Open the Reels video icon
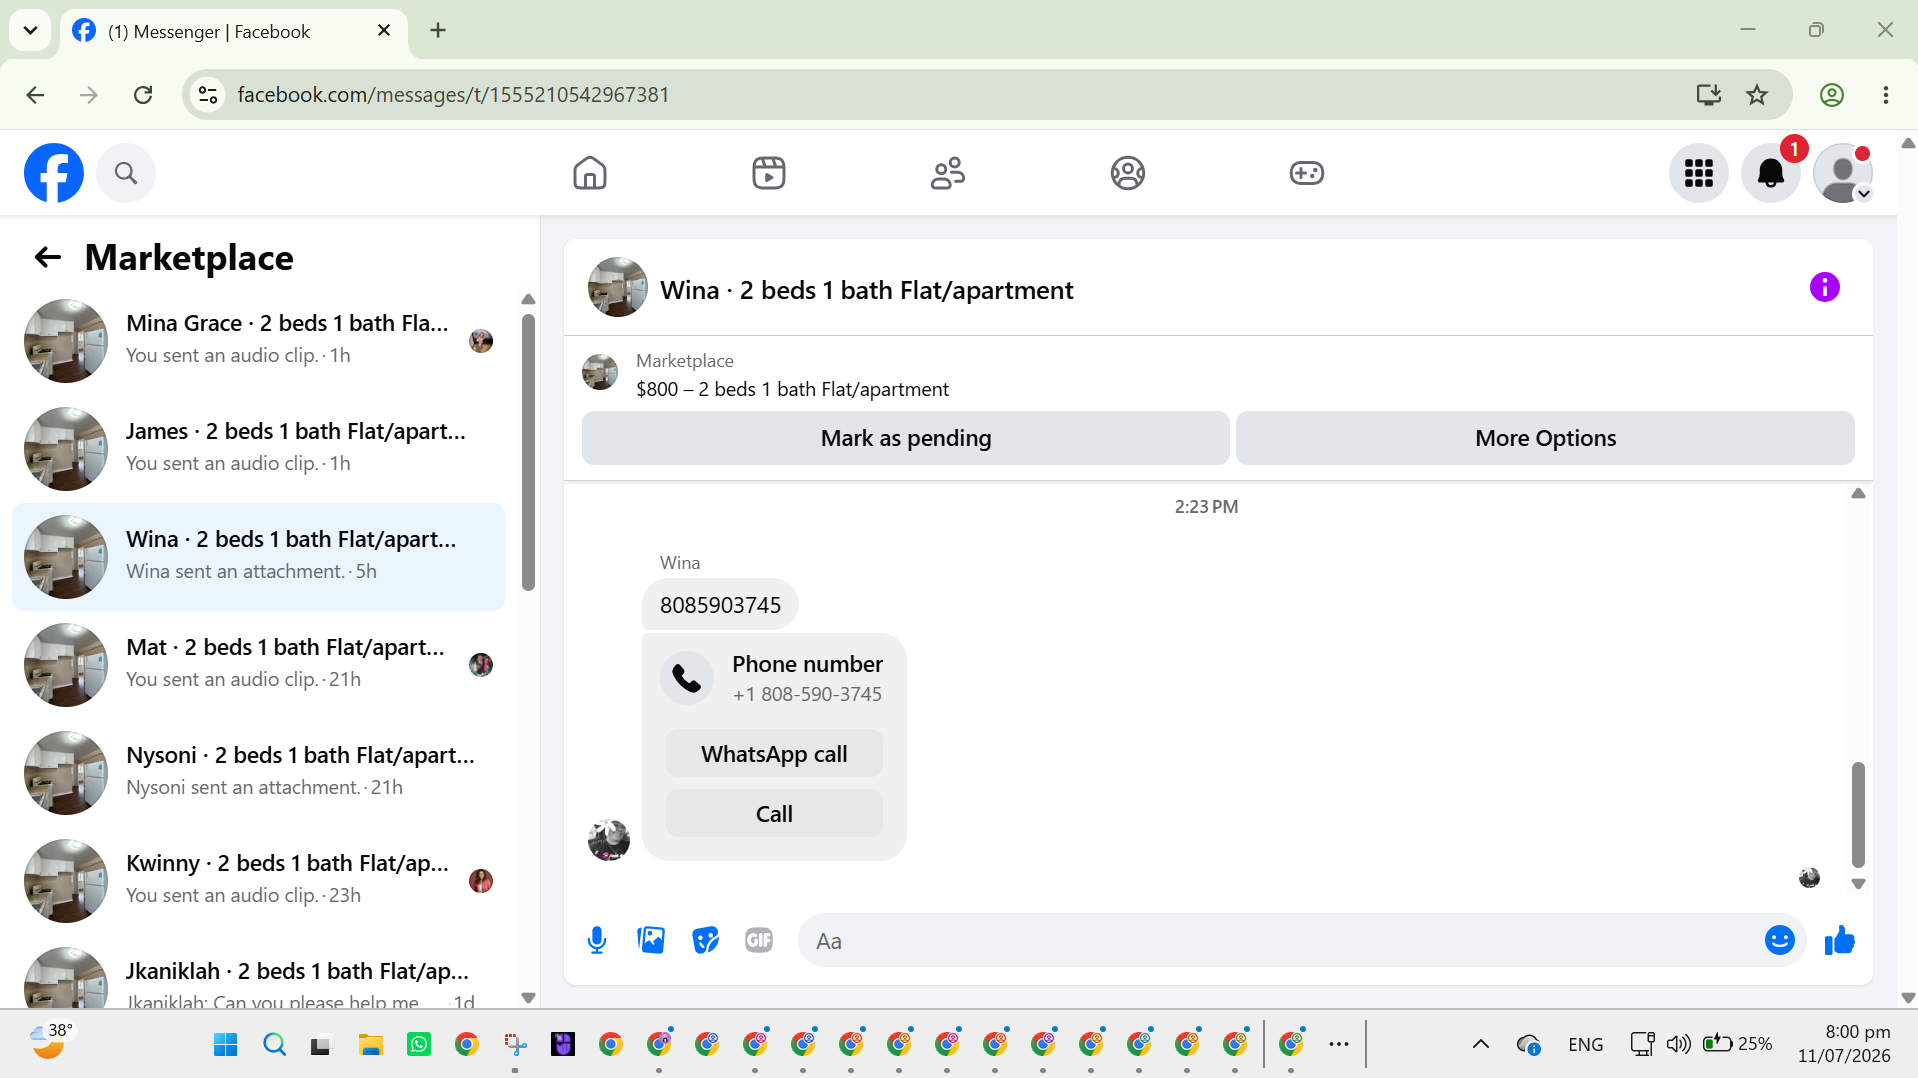This screenshot has height=1078, width=1918. [769, 173]
